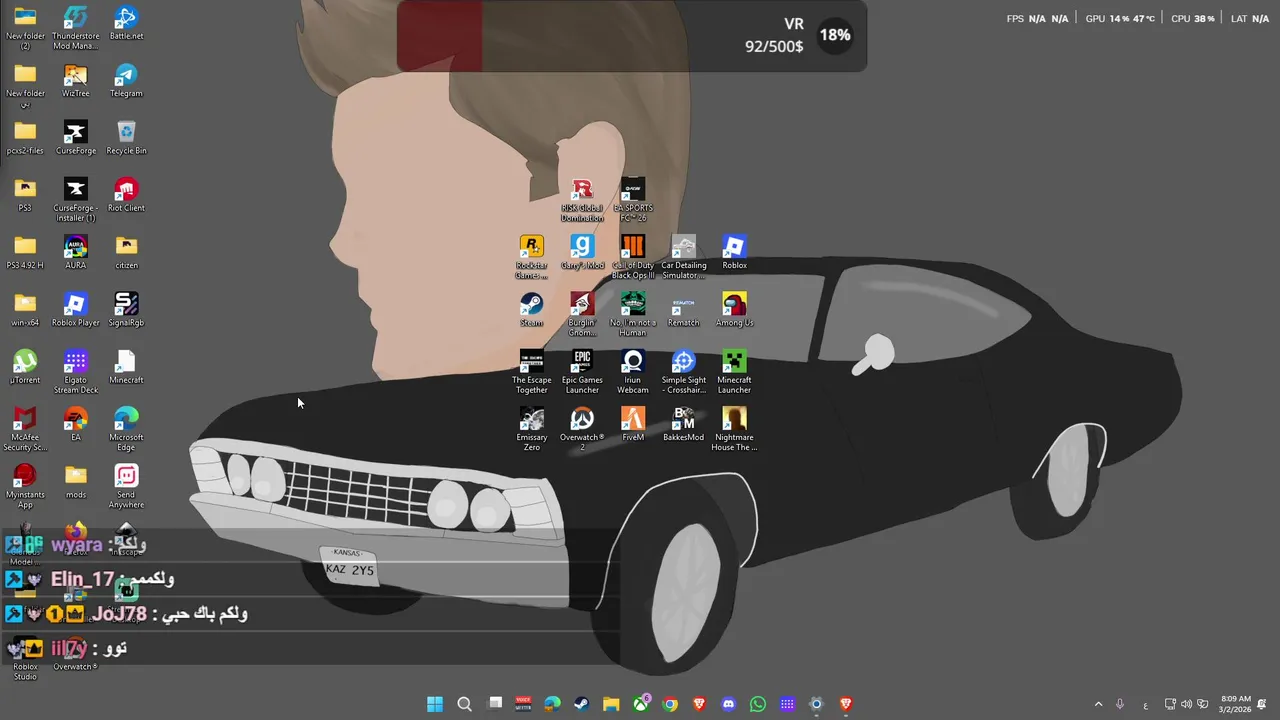Open No, I'm not a Human icon
Image resolution: width=1280 pixels, height=720 pixels.
[x=633, y=314]
